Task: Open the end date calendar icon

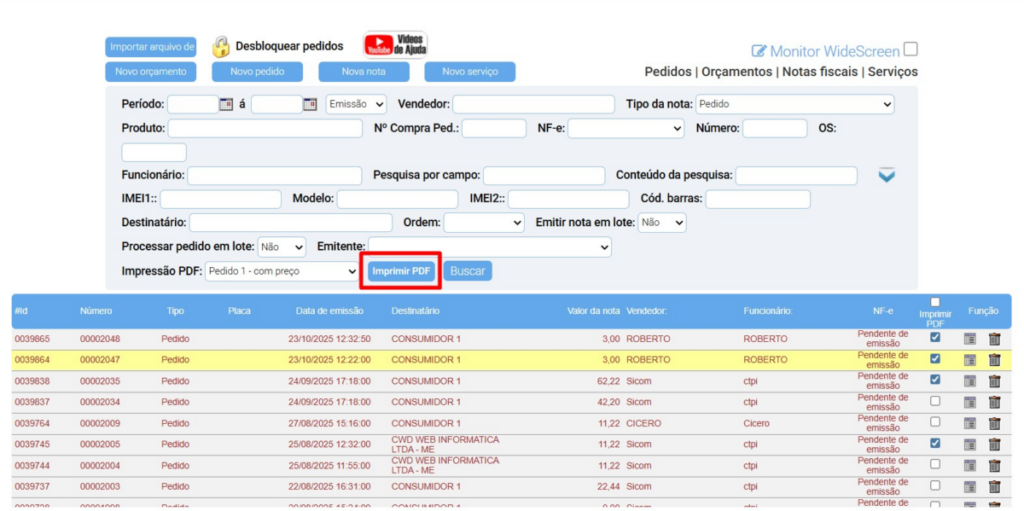Action: click(310, 104)
